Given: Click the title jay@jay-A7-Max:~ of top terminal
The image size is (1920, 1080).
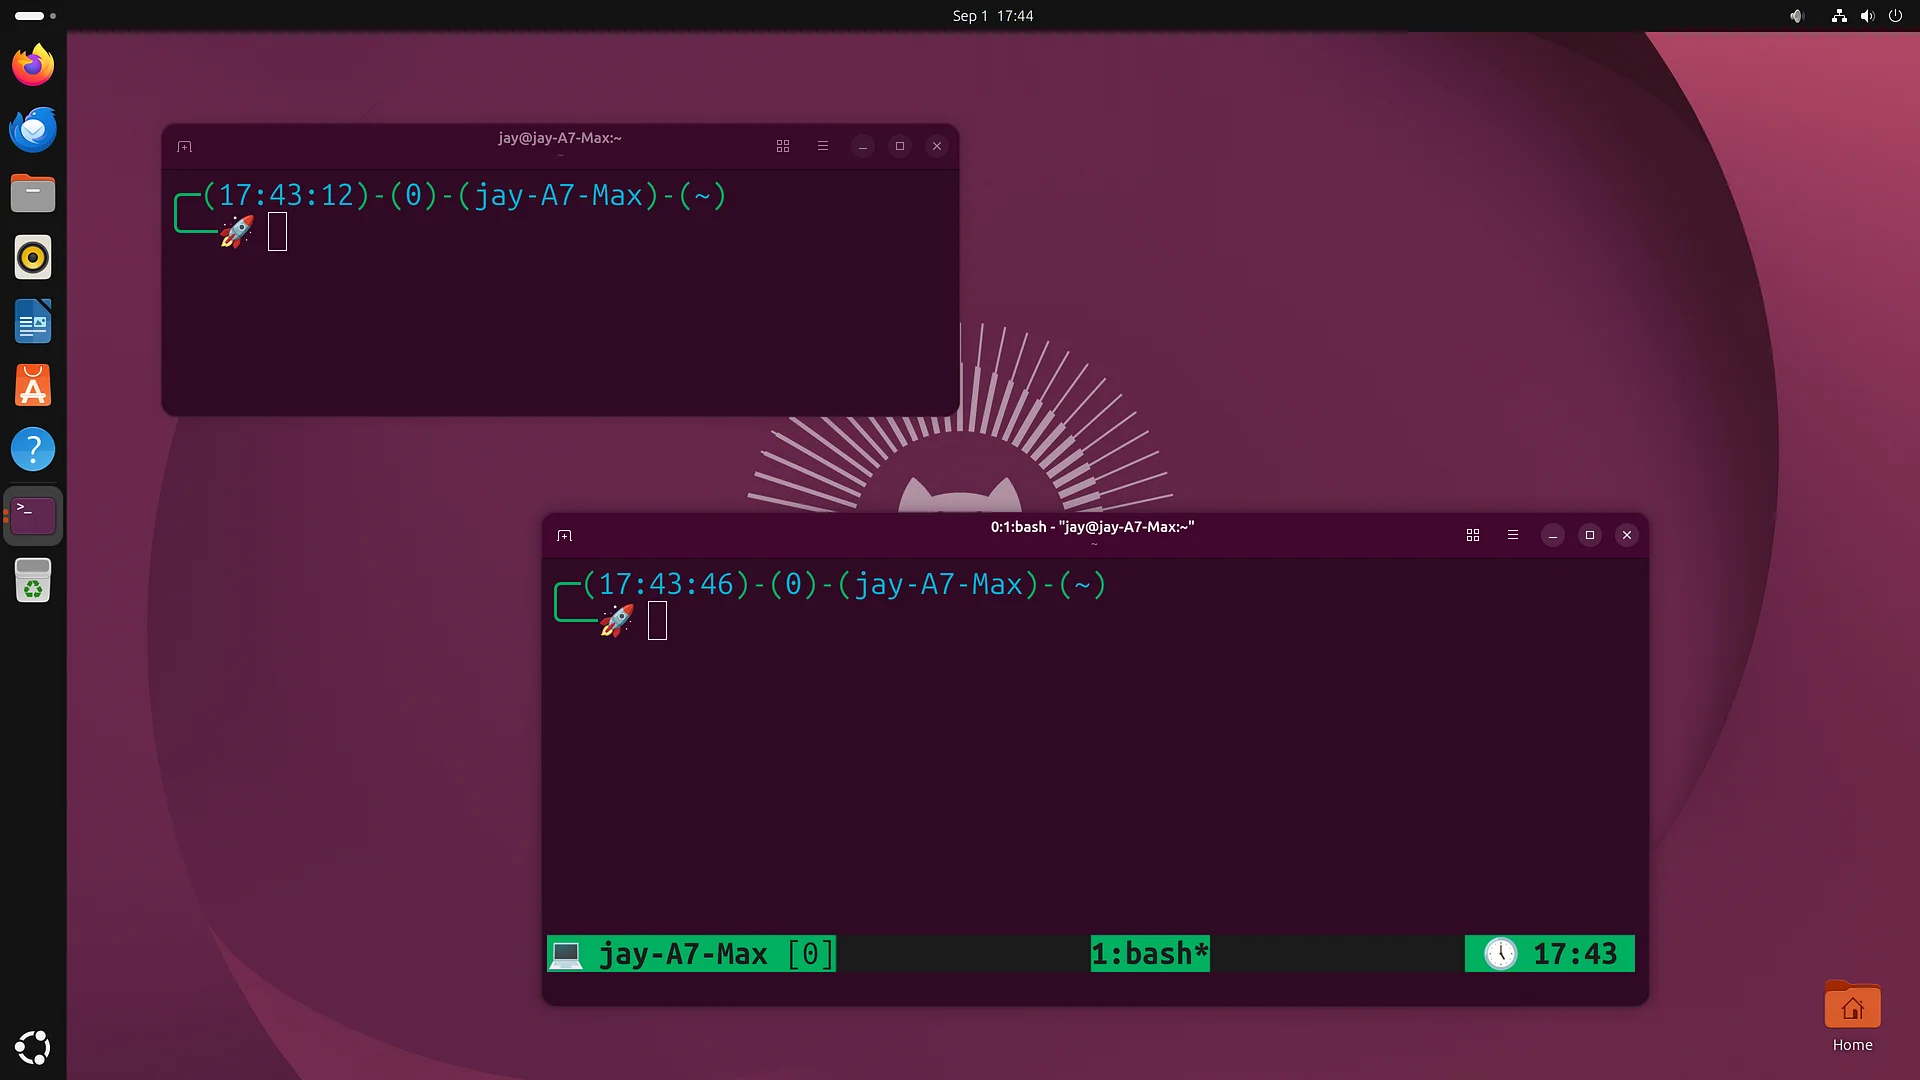Looking at the screenshot, I should click(x=560, y=138).
